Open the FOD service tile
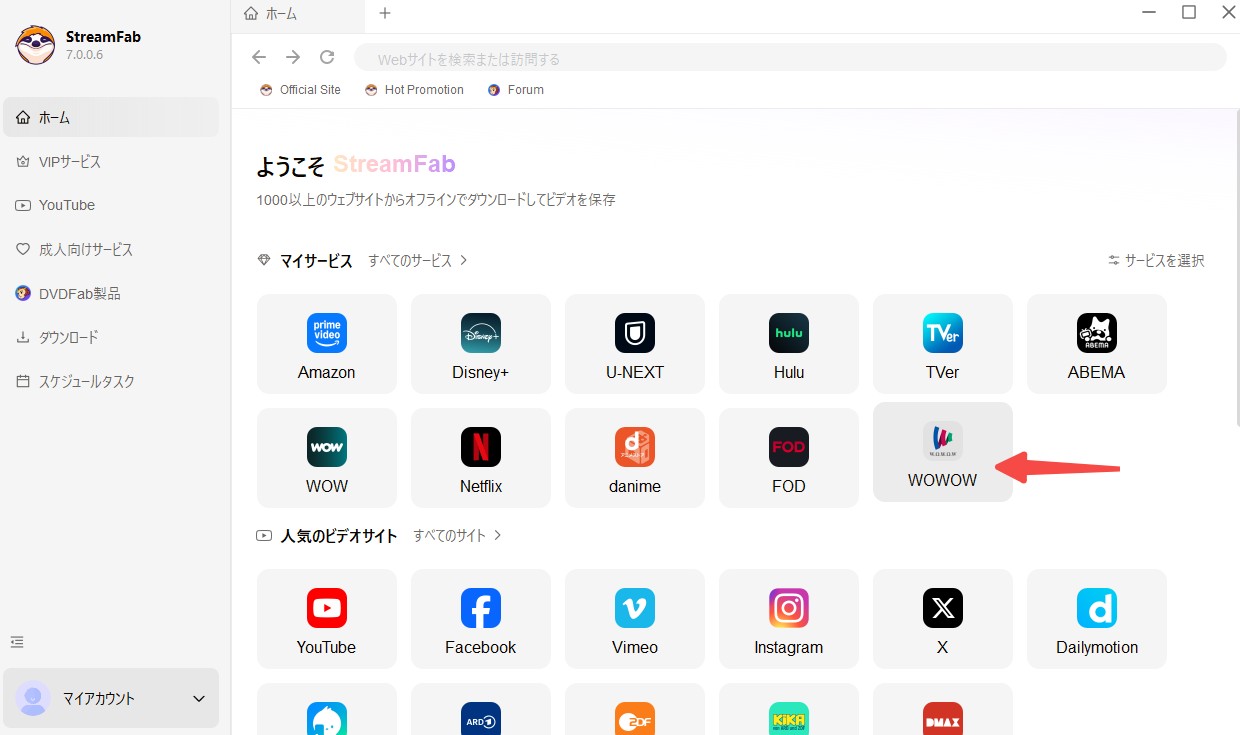The image size is (1240, 735). pos(788,458)
